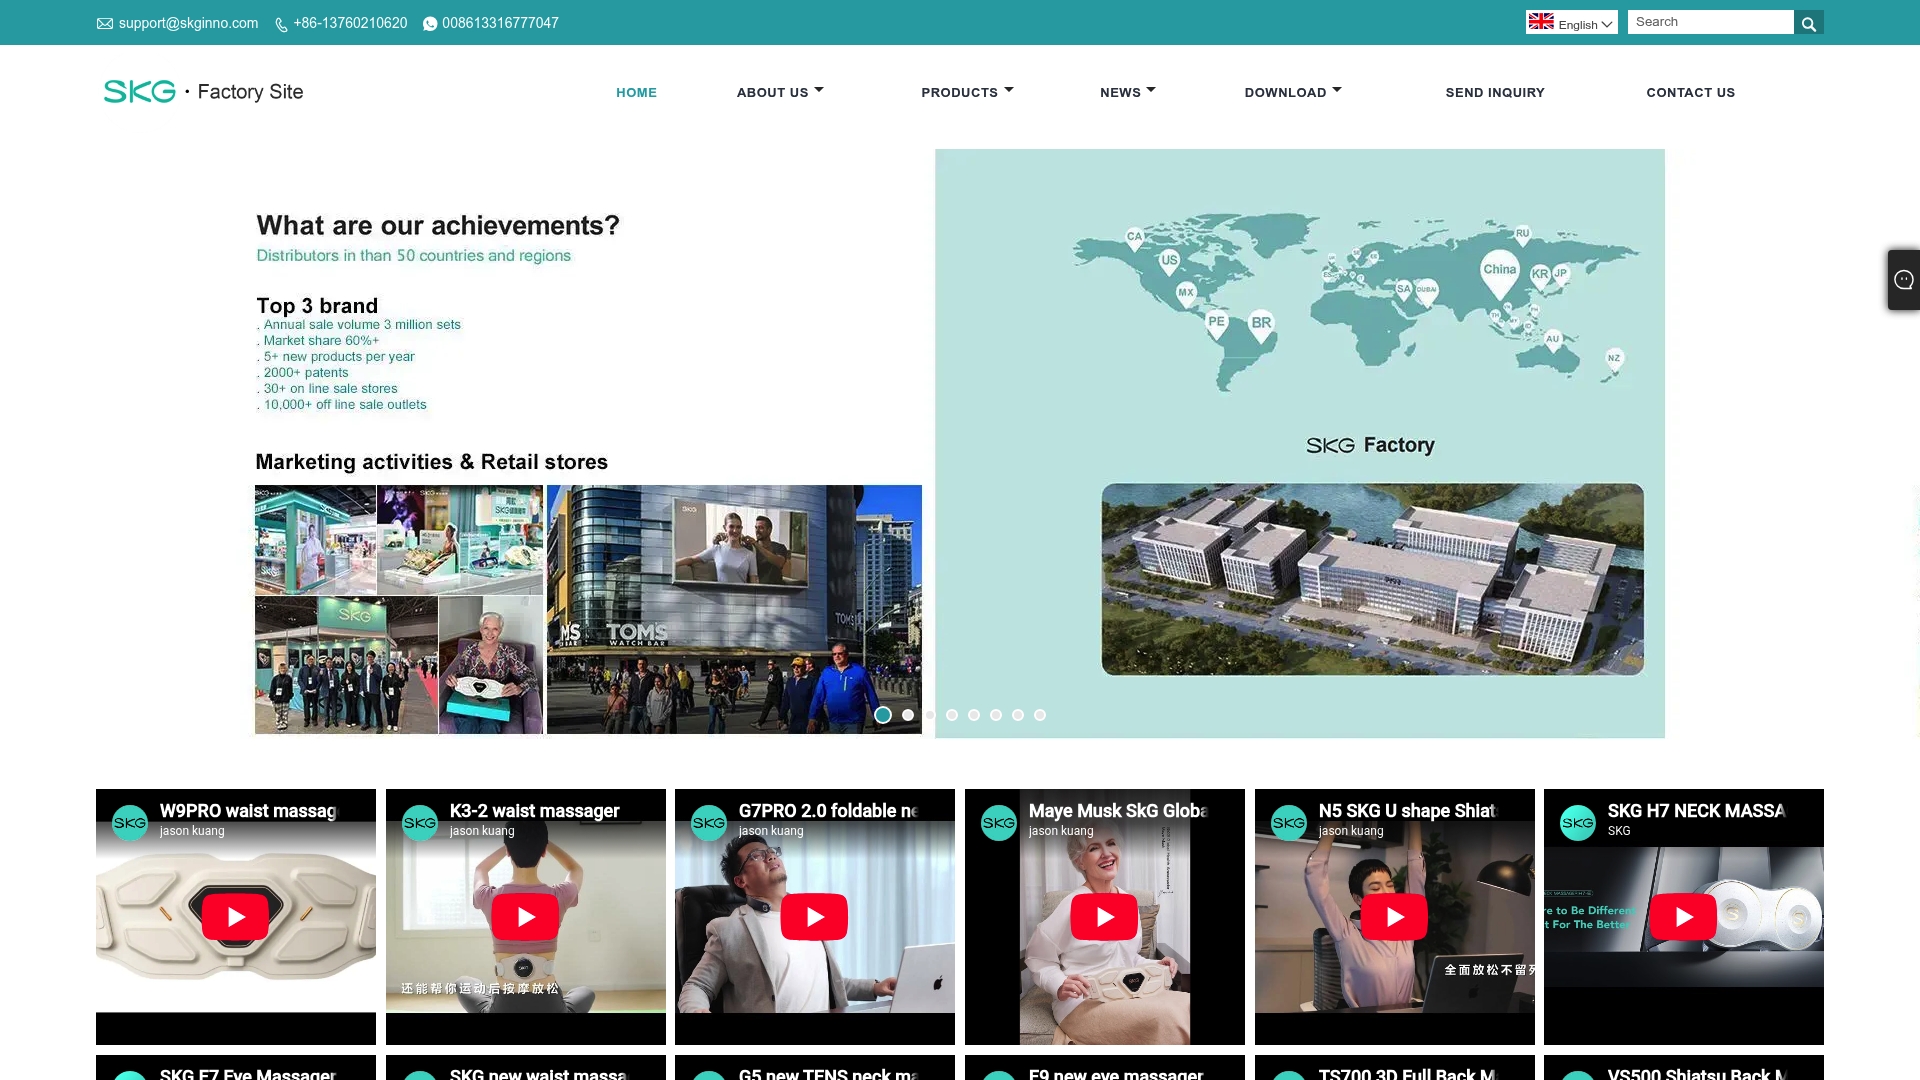Open the SEND INQUIRY menu item

click(x=1495, y=92)
